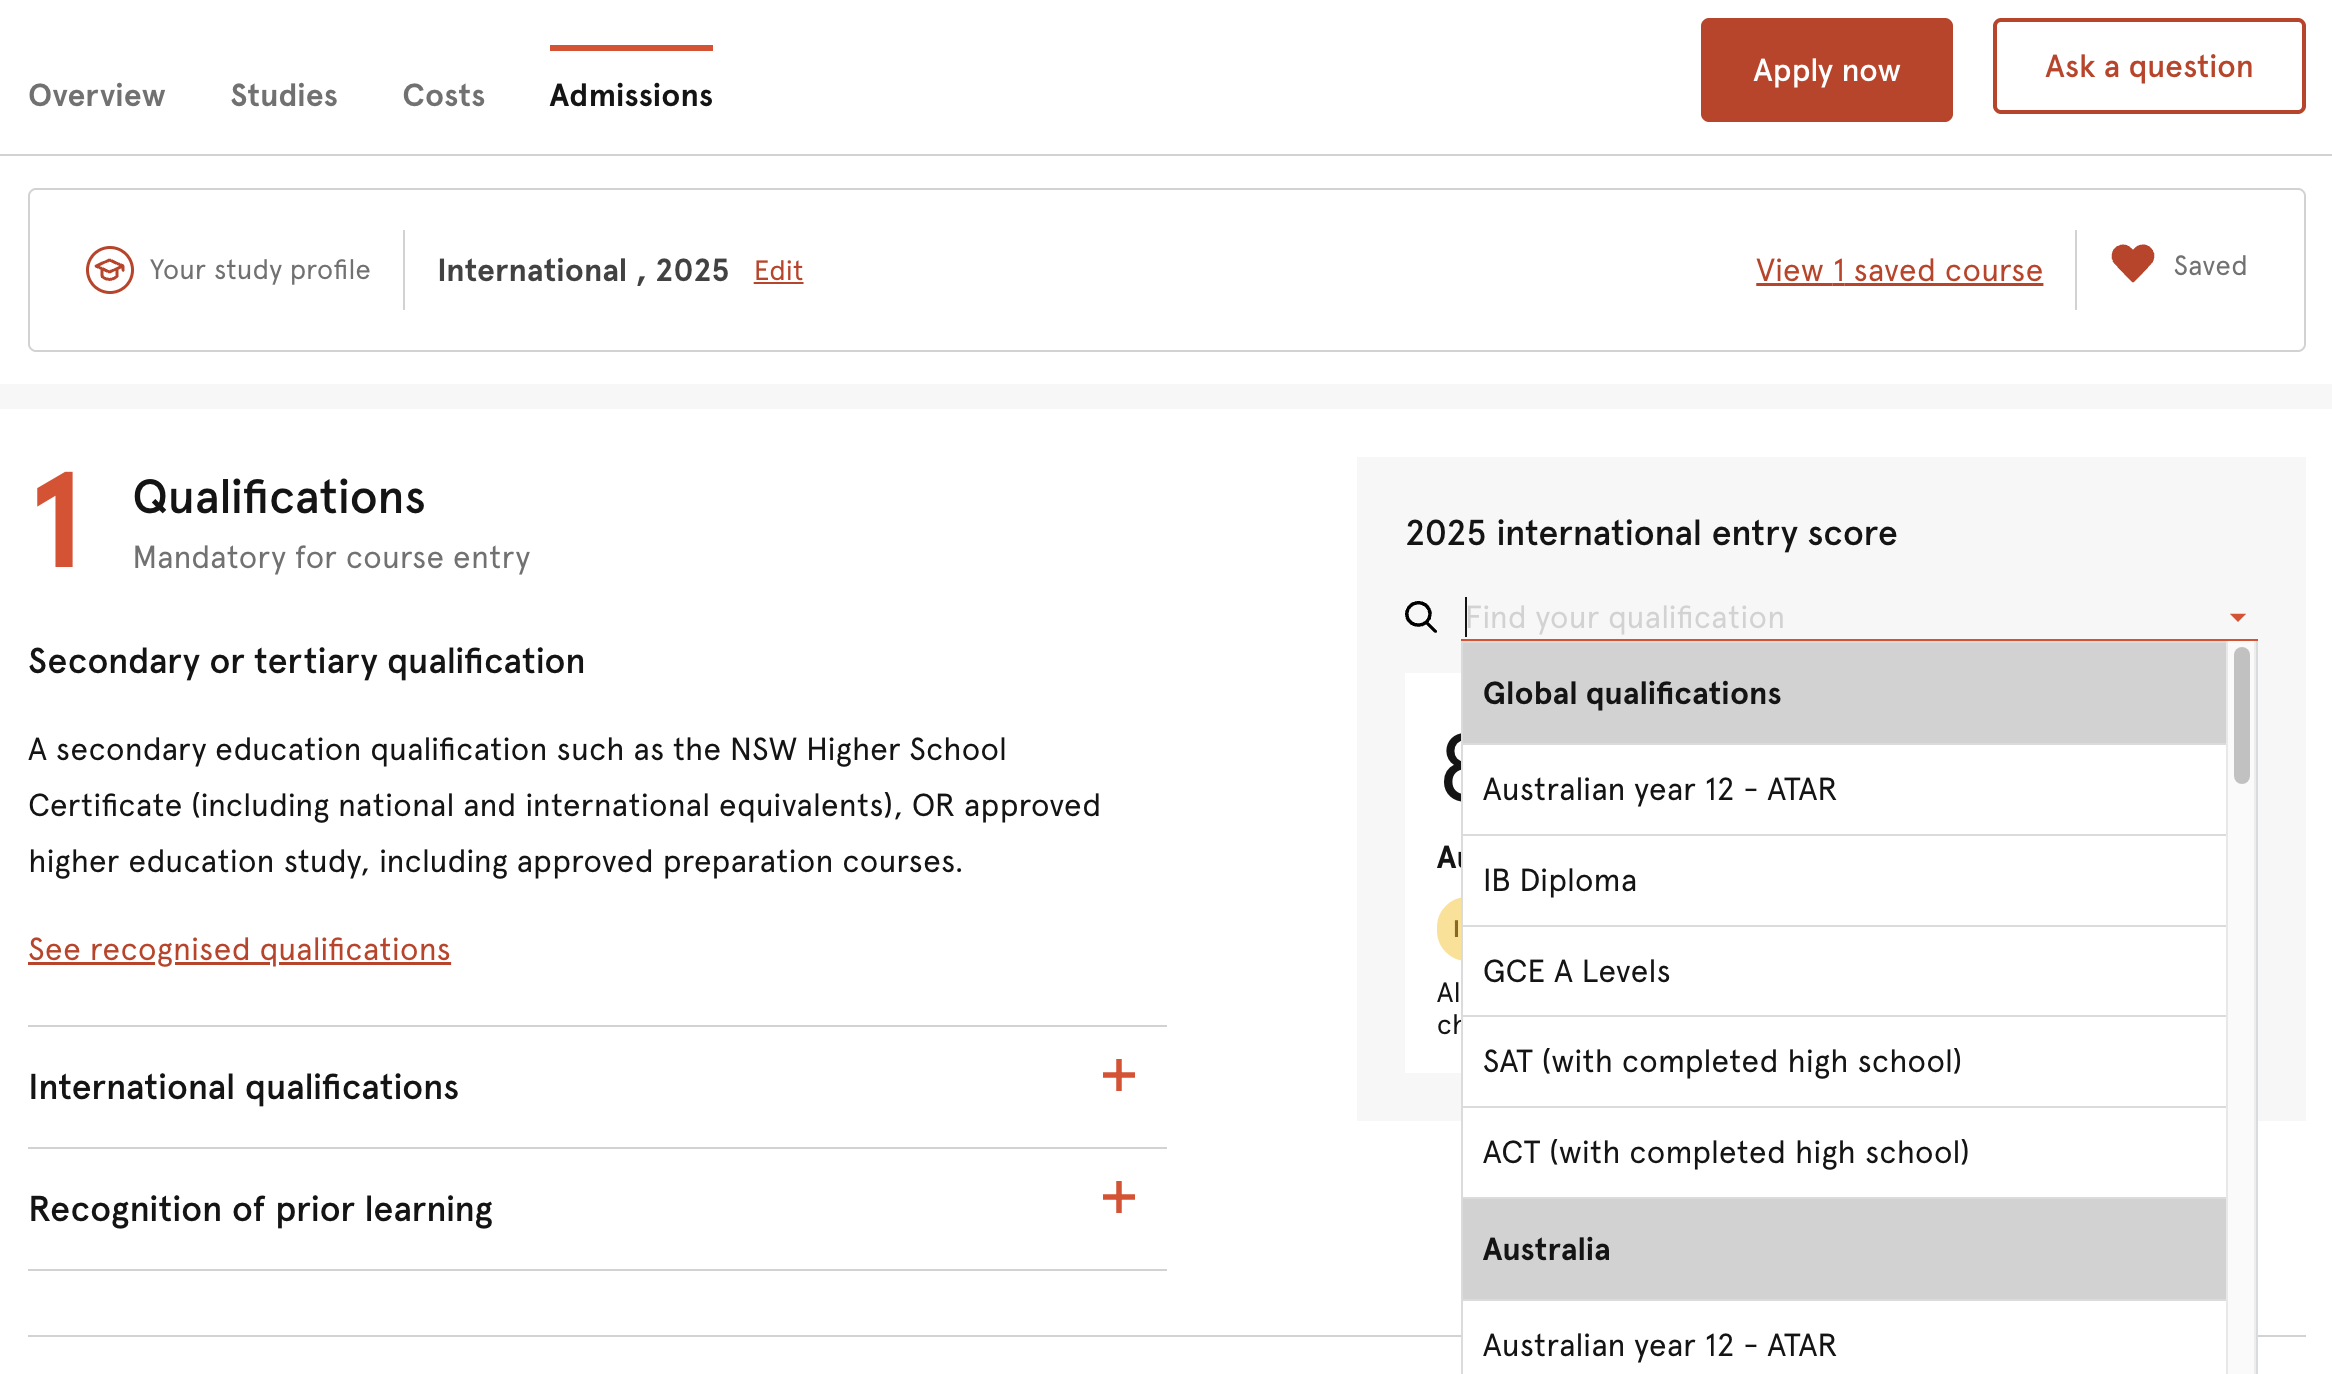Click the International , 2025 profile text
The height and width of the screenshot is (1374, 2332).
click(583, 270)
